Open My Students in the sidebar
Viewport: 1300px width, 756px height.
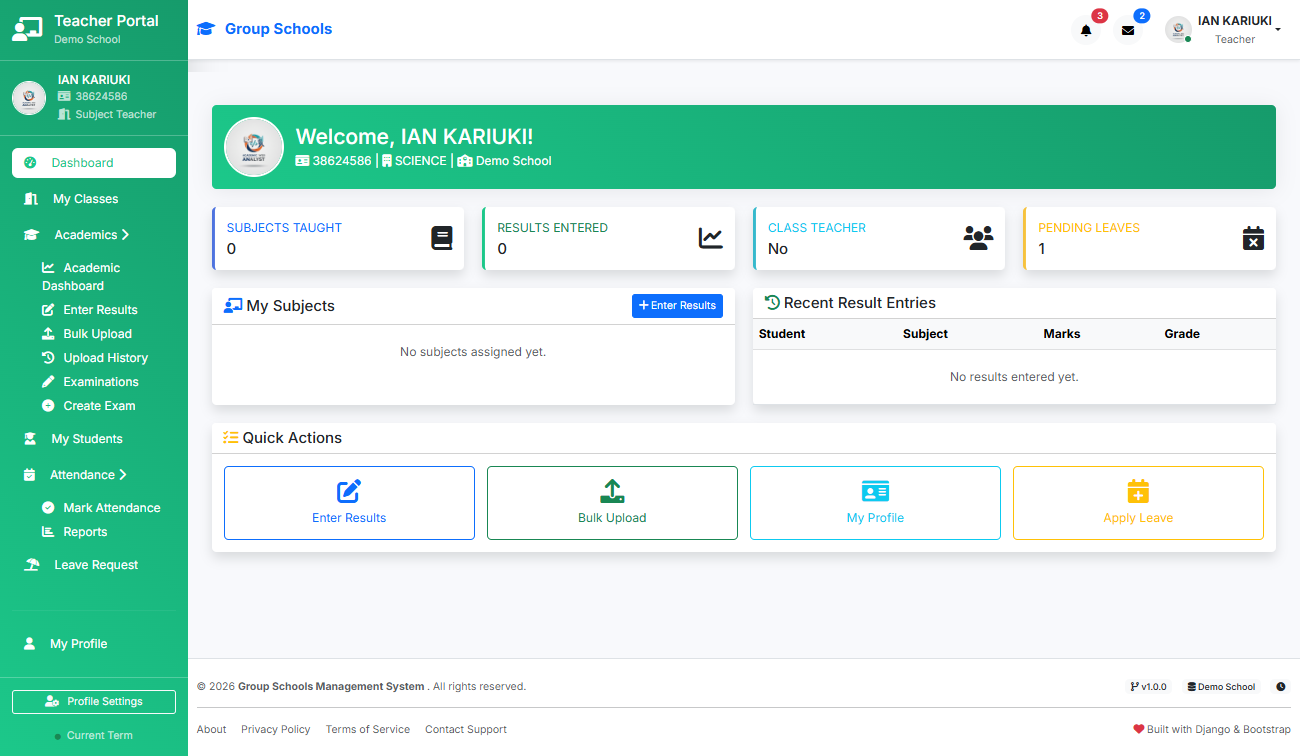94,439
